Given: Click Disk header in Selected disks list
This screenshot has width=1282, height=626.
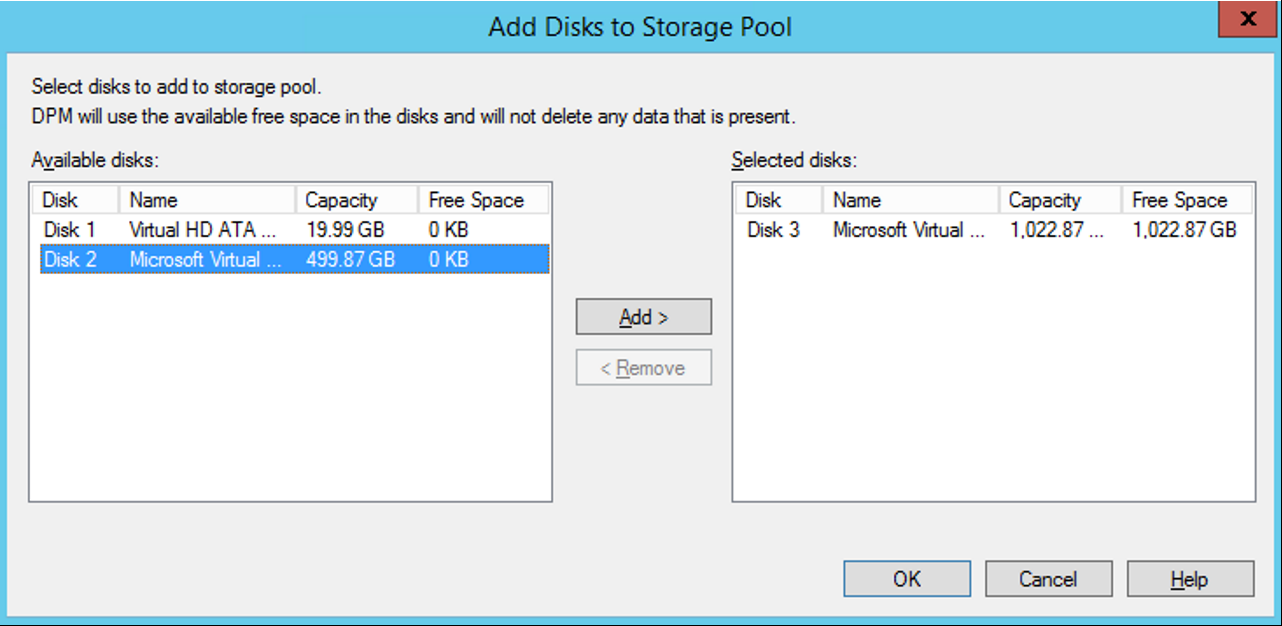Looking at the screenshot, I should pyautogui.click(x=779, y=200).
